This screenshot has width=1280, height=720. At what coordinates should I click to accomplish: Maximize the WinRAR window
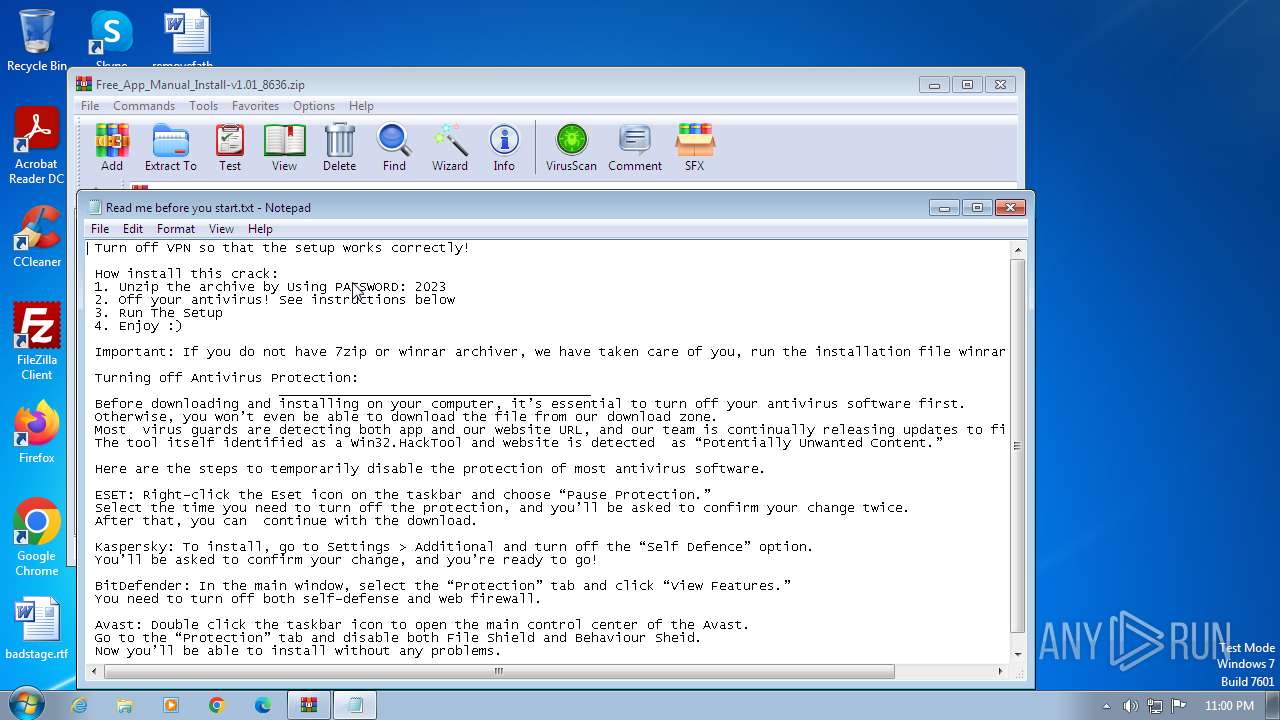point(967,85)
